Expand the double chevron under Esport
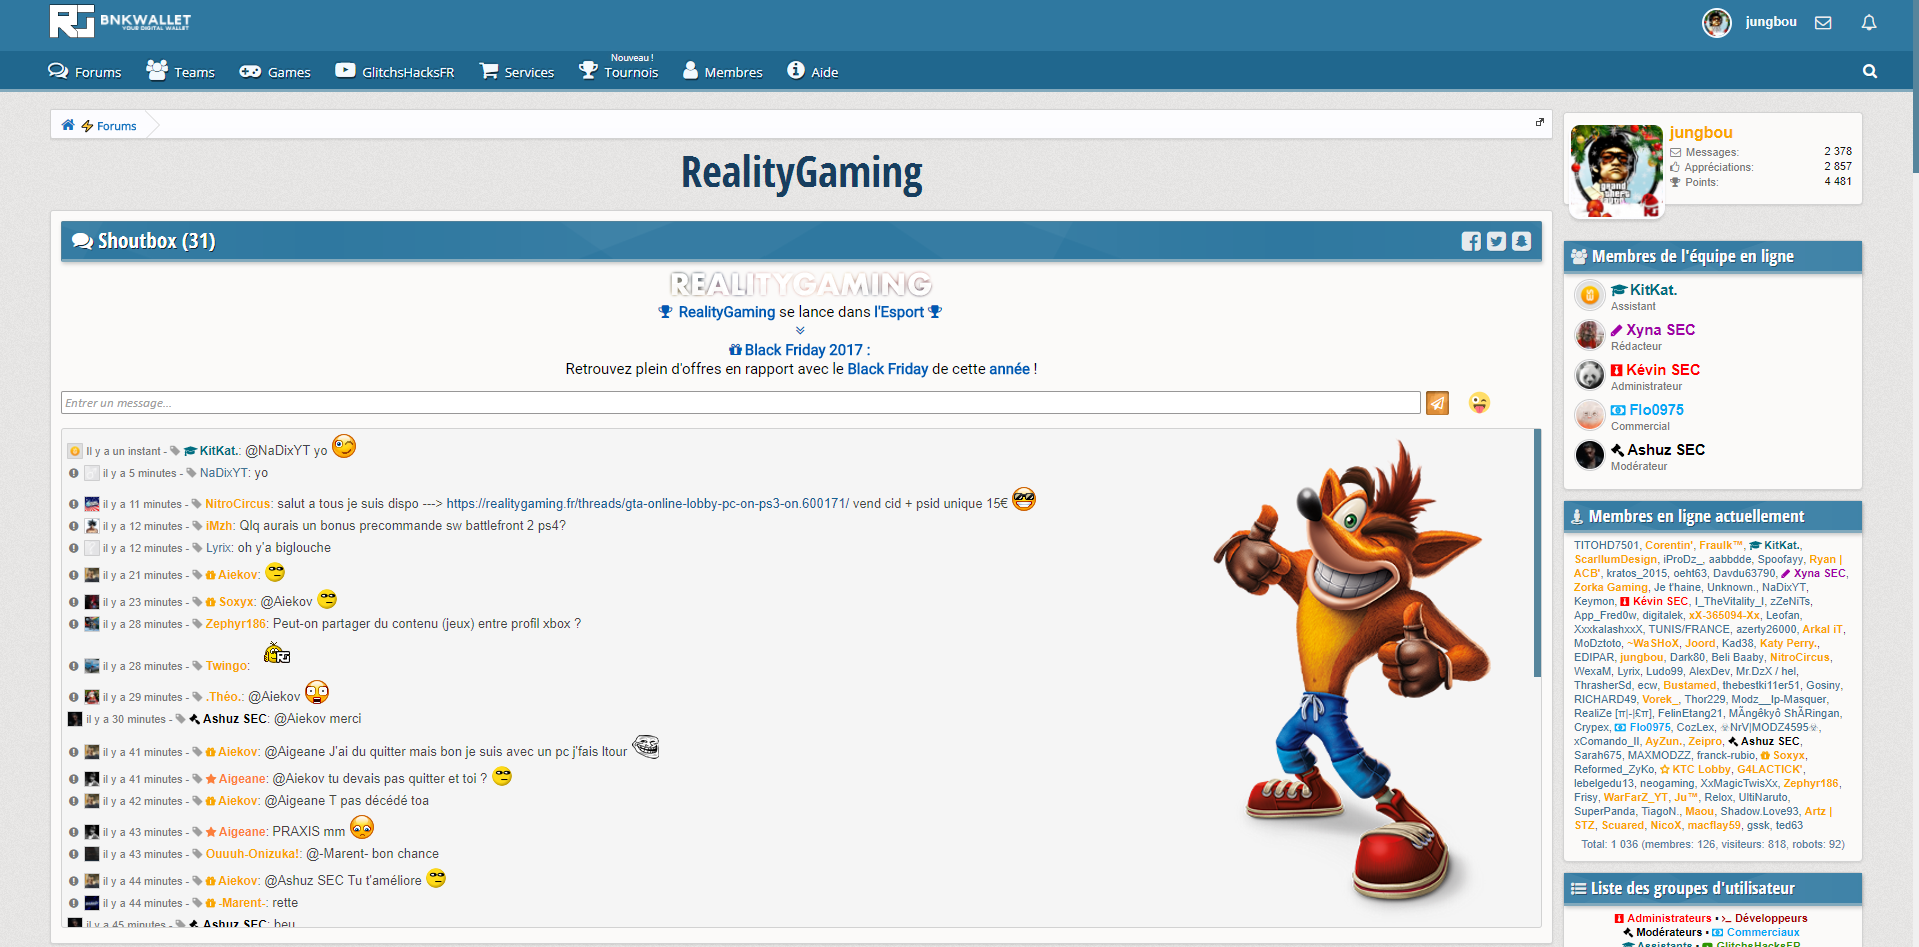 tap(800, 330)
